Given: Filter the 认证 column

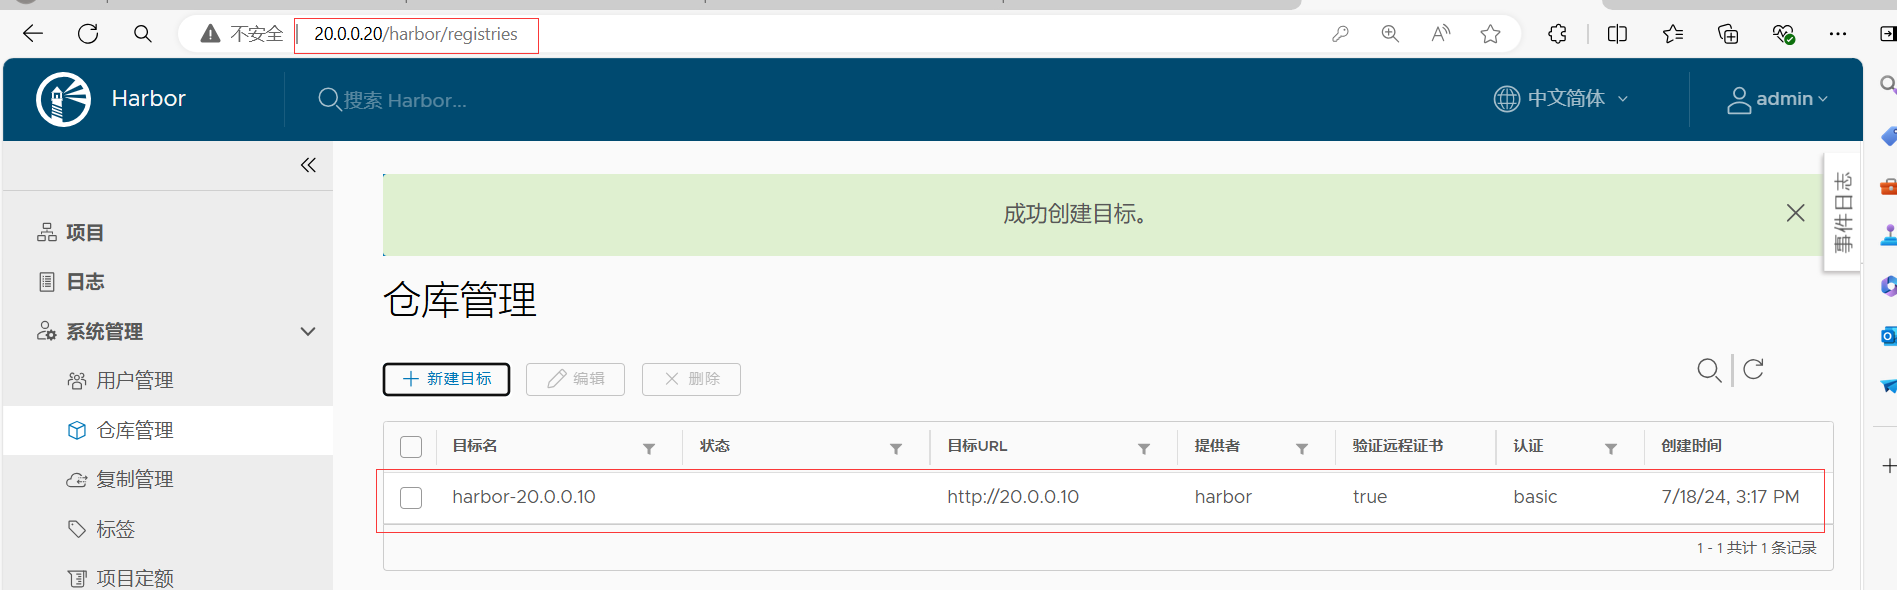Looking at the screenshot, I should (1611, 449).
